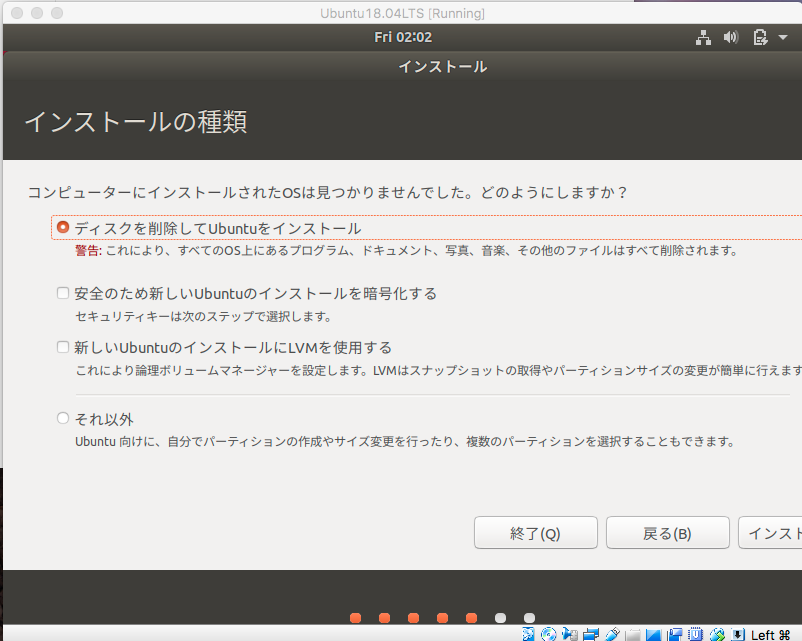802x641 pixels.
Task: Click the VirtualBox CPU chip status icon
Action: pyautogui.click(x=695, y=634)
